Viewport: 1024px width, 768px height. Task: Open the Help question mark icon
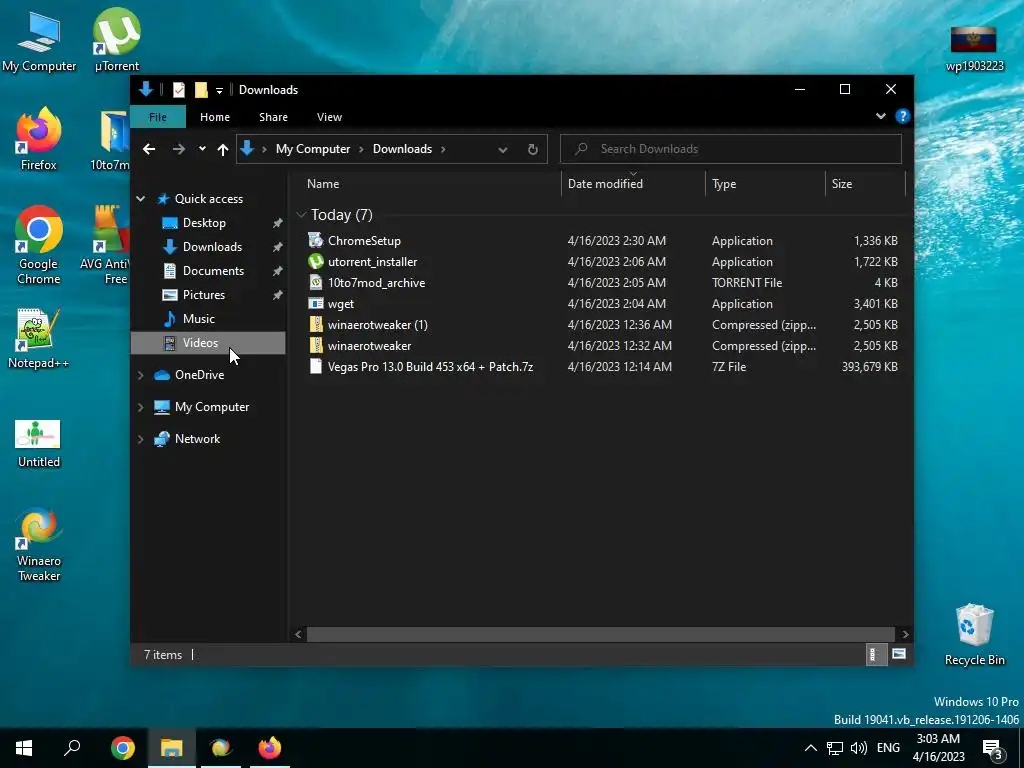[x=903, y=116]
